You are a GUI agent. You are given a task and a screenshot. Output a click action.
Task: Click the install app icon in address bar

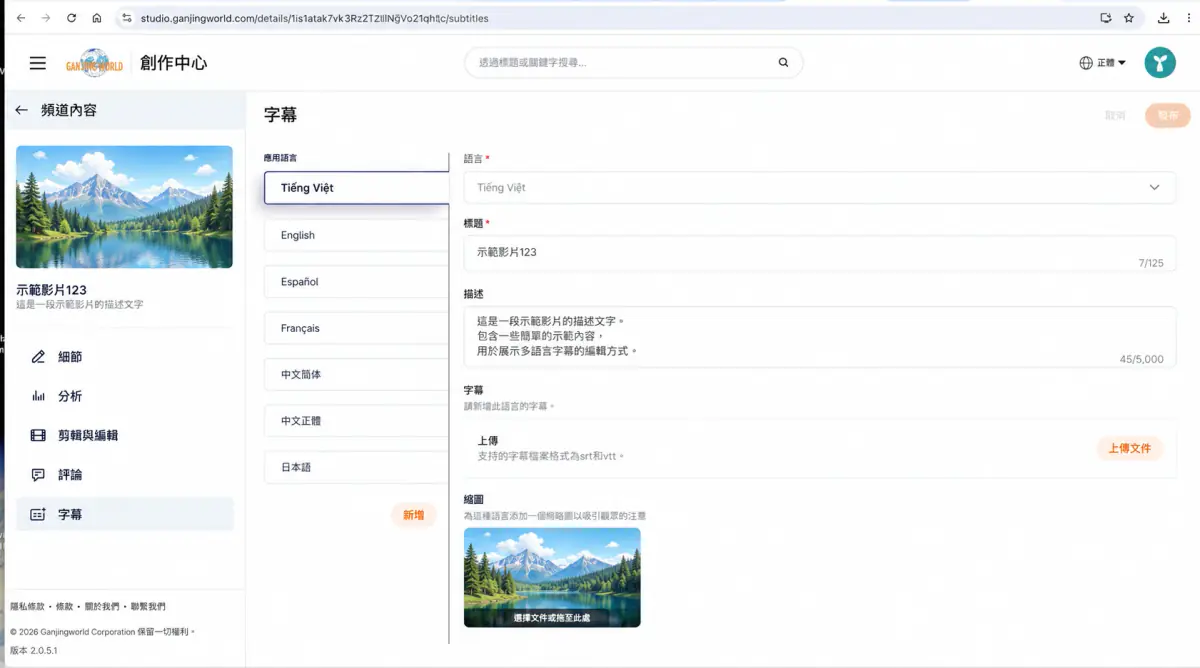[1105, 18]
